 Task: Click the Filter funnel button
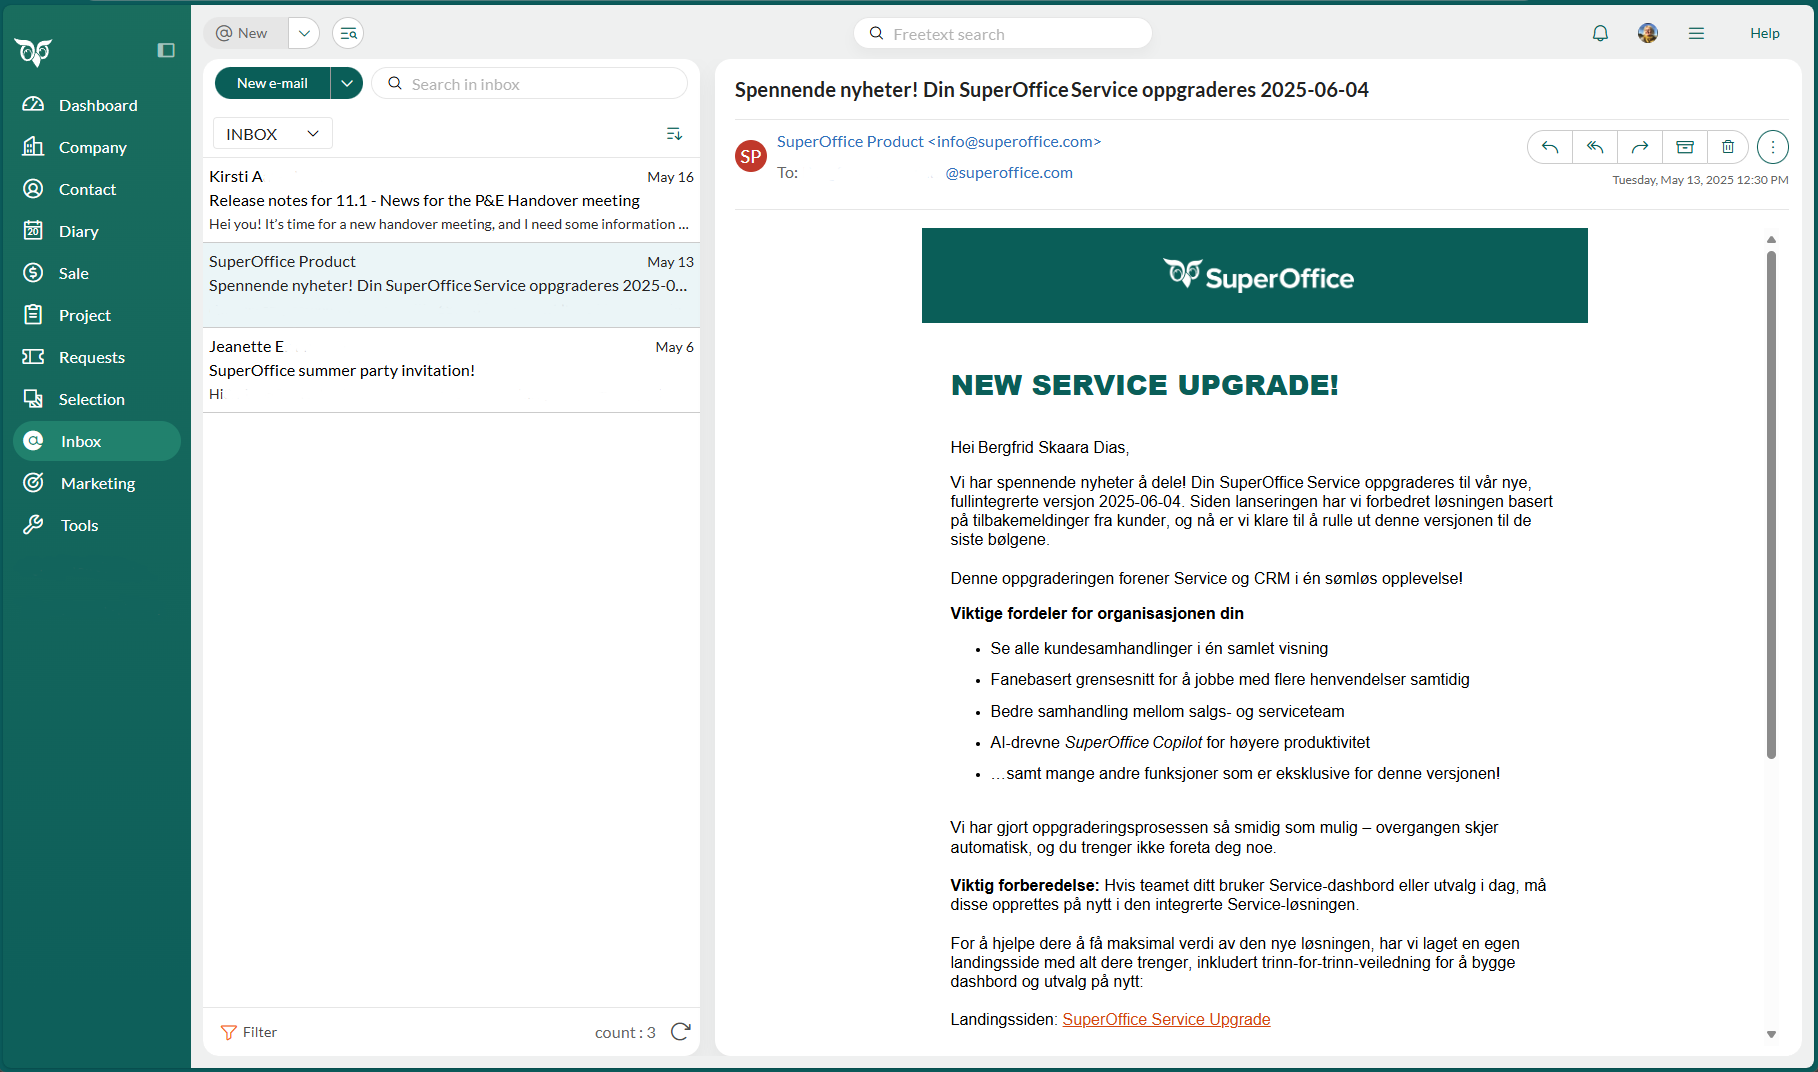point(248,1032)
